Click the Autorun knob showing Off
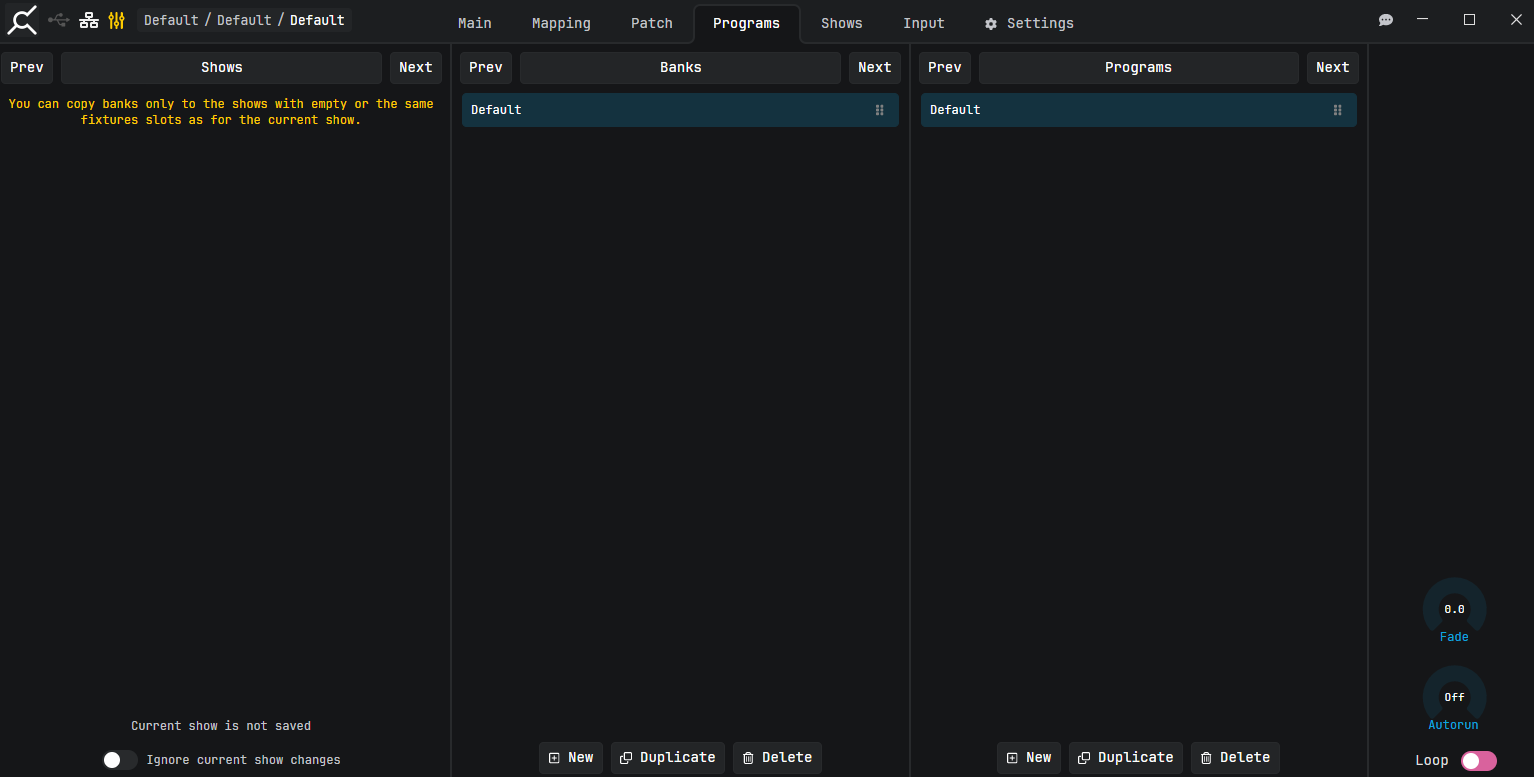The height and width of the screenshot is (777, 1534). click(x=1455, y=697)
